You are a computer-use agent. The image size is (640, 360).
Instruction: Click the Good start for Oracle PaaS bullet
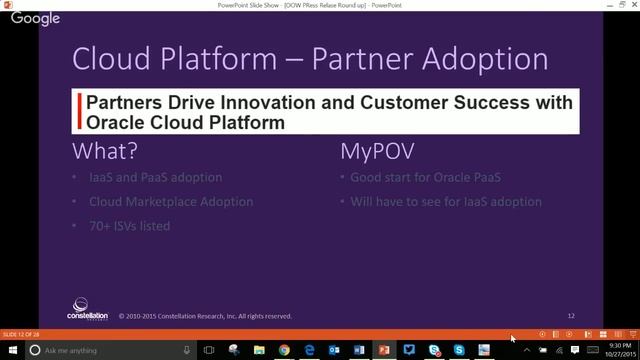click(425, 178)
